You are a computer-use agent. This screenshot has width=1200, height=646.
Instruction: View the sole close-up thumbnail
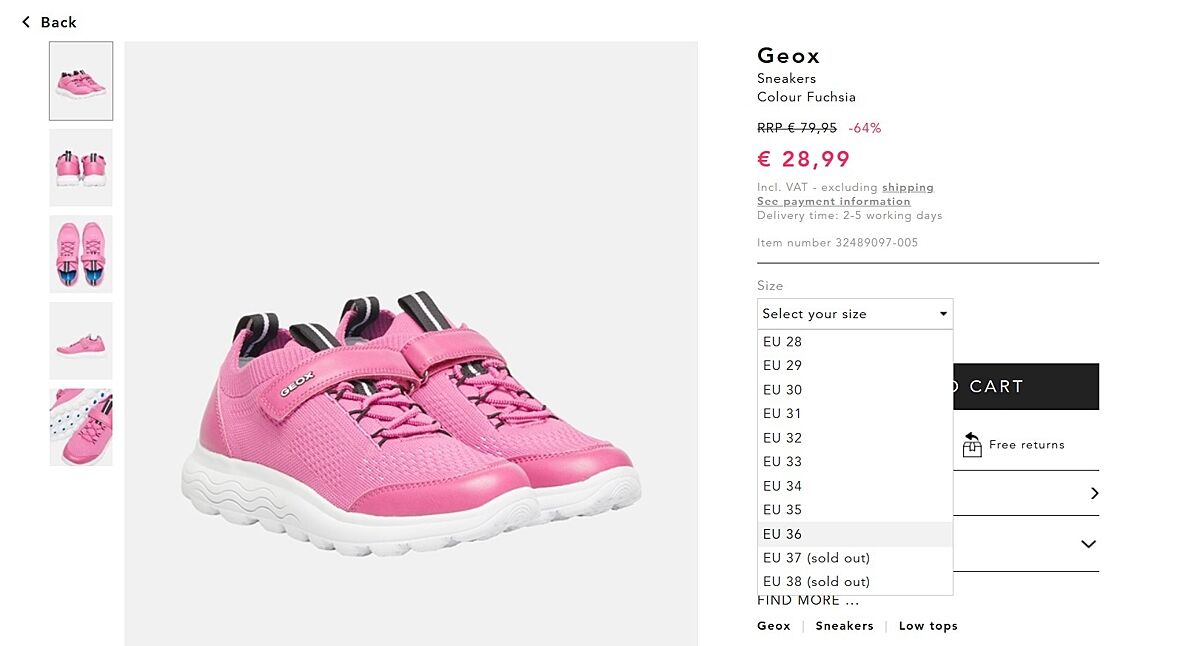click(x=81, y=427)
